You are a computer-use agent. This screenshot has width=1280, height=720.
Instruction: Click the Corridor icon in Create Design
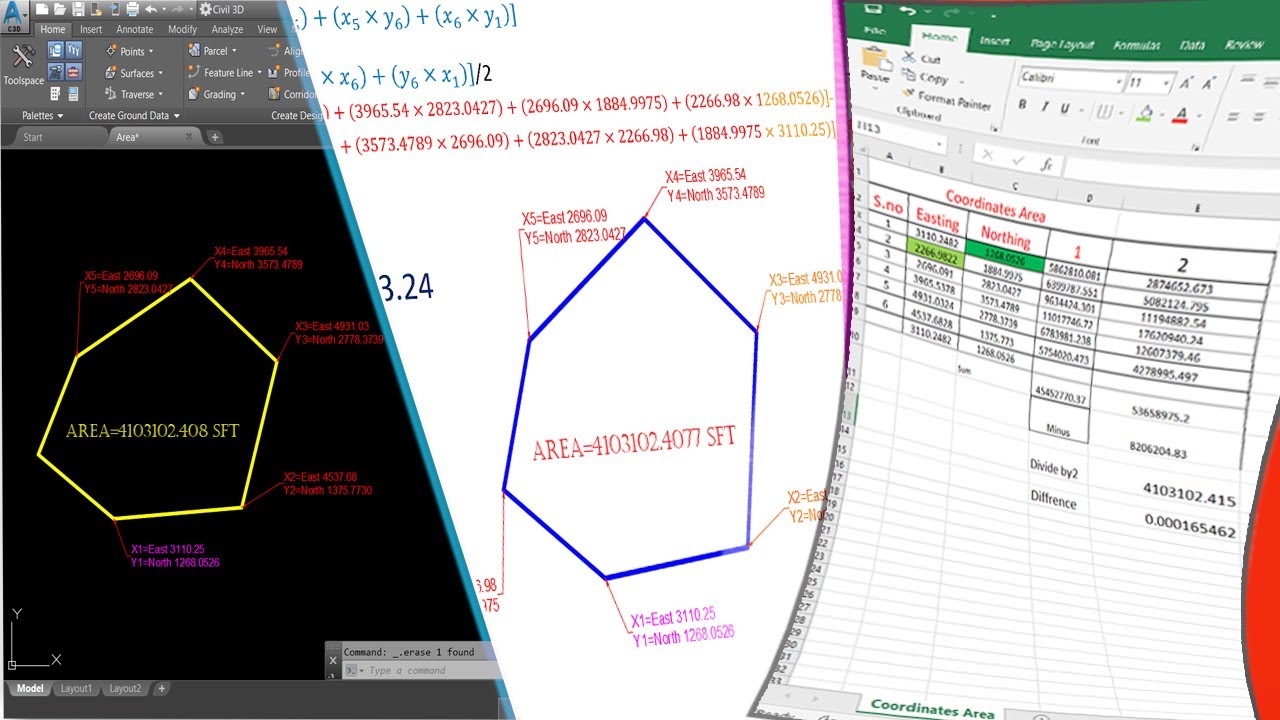point(273,94)
